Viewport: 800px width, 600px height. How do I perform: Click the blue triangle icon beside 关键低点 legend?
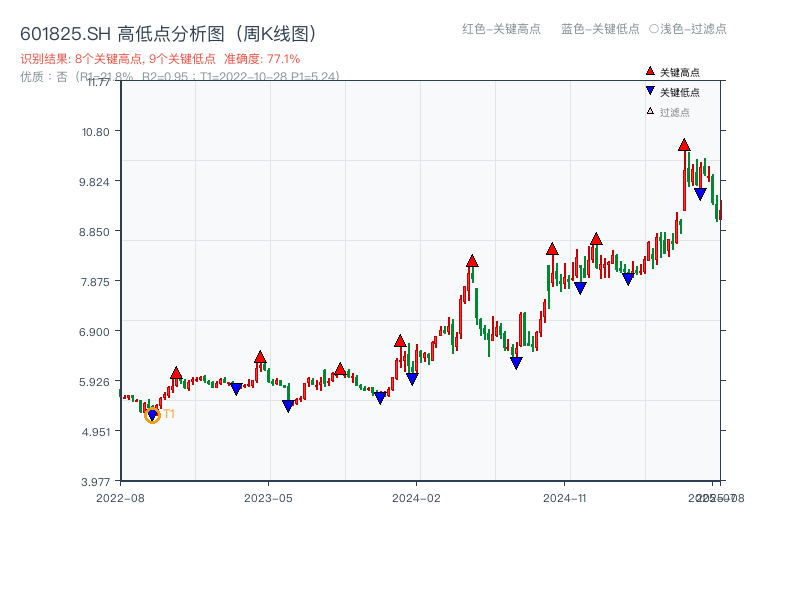[x=650, y=91]
